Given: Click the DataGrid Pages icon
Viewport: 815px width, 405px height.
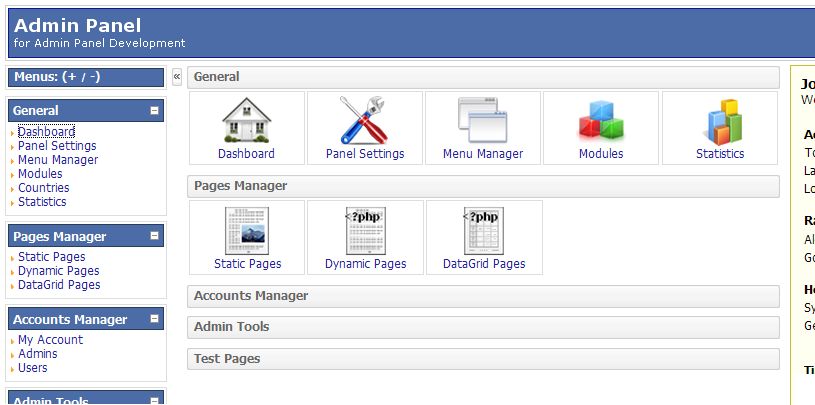Looking at the screenshot, I should (483, 231).
